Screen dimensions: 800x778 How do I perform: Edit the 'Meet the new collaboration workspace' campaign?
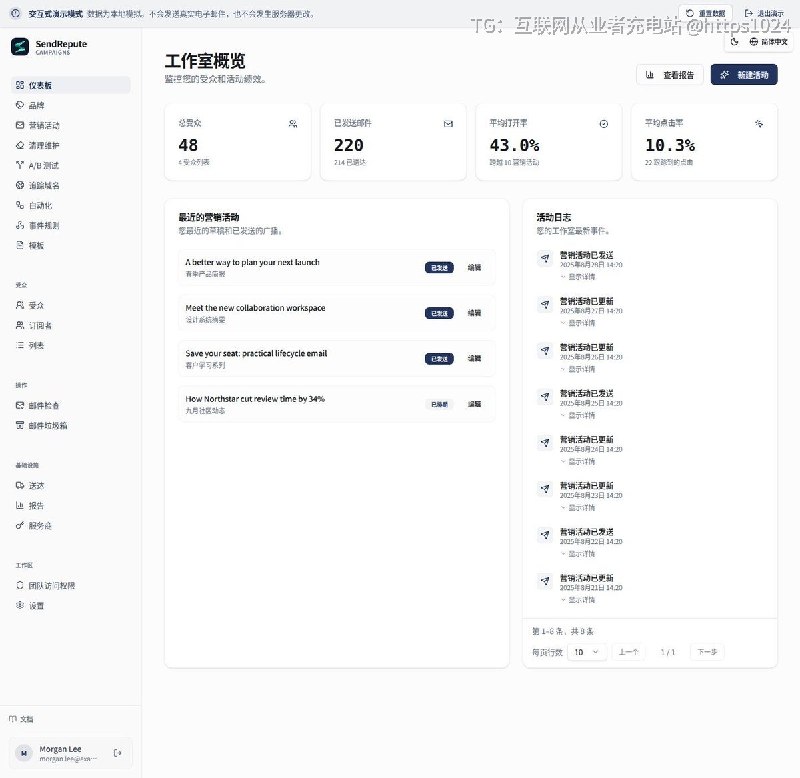point(474,313)
